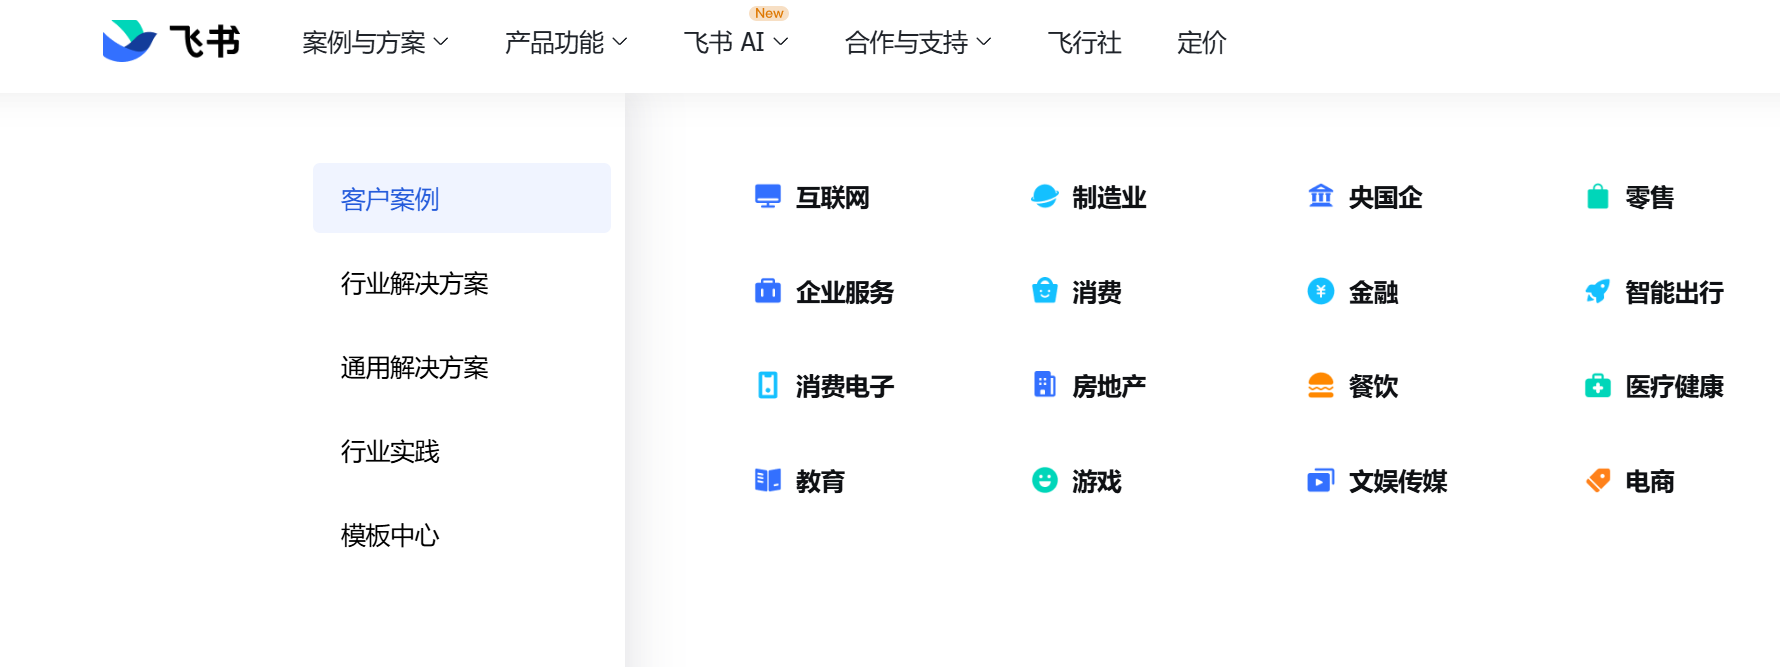Click the 零售 shopping bag icon
Screen dimensions: 1780x667
tap(1598, 196)
